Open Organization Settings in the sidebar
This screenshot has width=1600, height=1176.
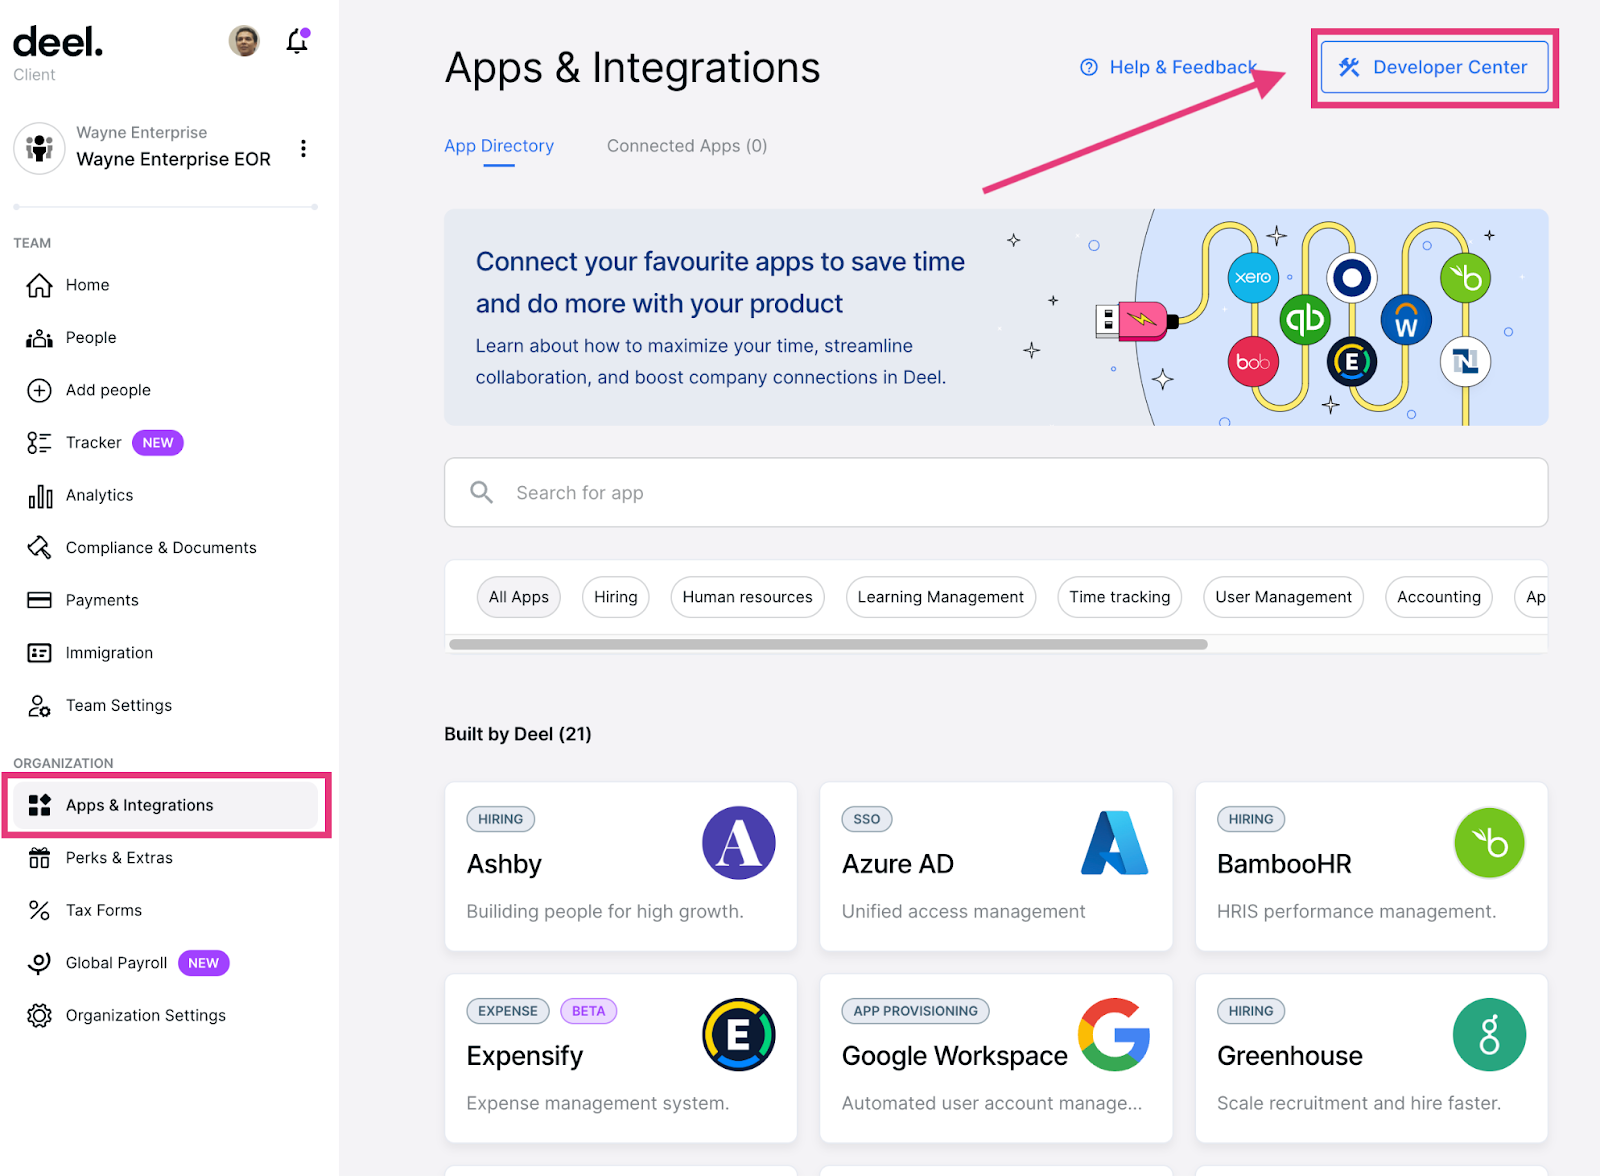[146, 1015]
